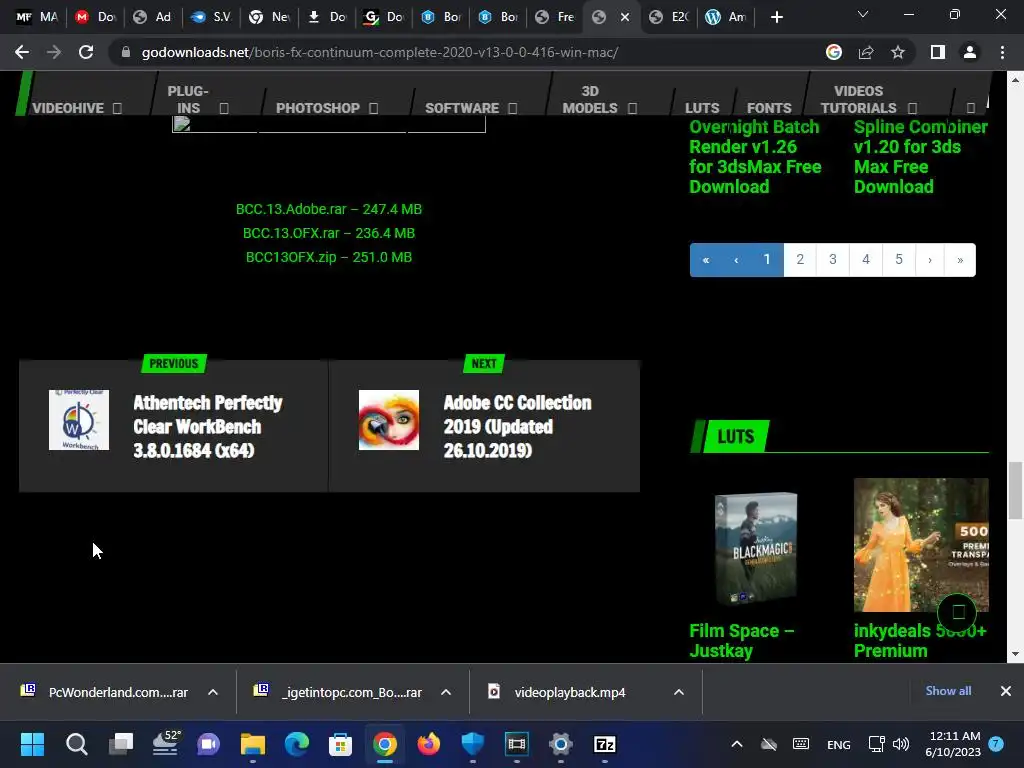This screenshot has height=768, width=1024.
Task: Open the videoplayback.mp4 downloaded file
Action: point(569,692)
